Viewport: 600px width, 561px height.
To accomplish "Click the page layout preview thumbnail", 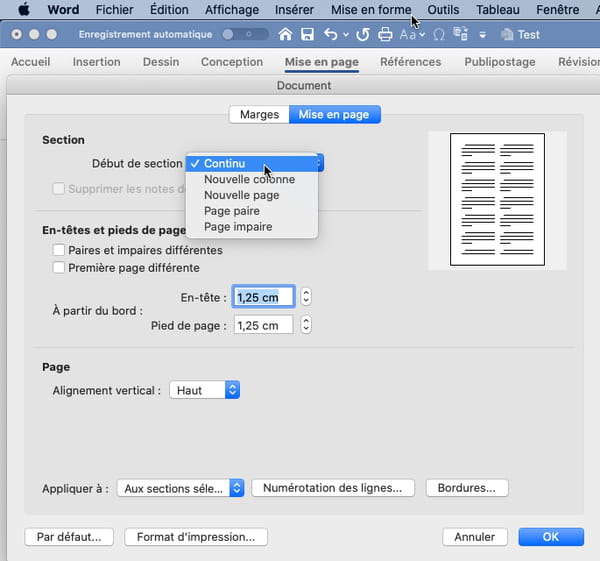I will (497, 199).
